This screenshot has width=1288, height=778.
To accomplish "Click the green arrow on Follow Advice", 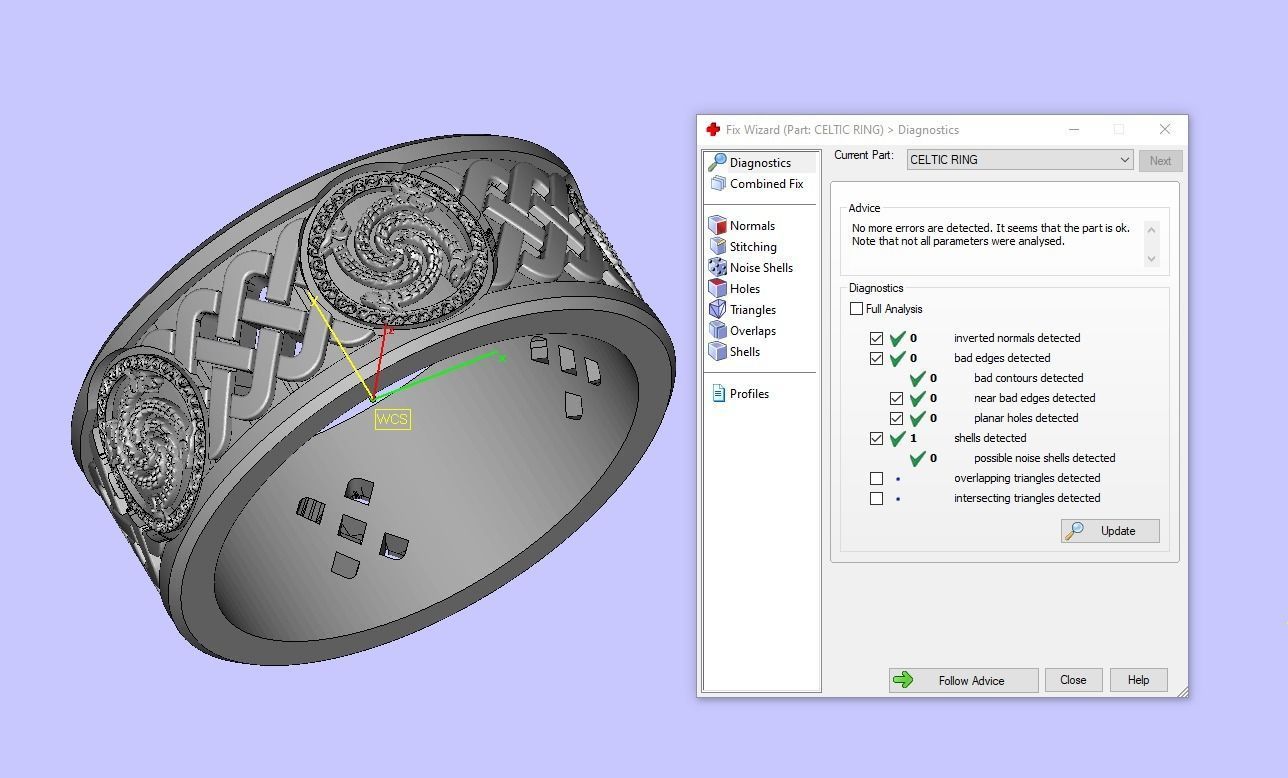I will coord(903,680).
